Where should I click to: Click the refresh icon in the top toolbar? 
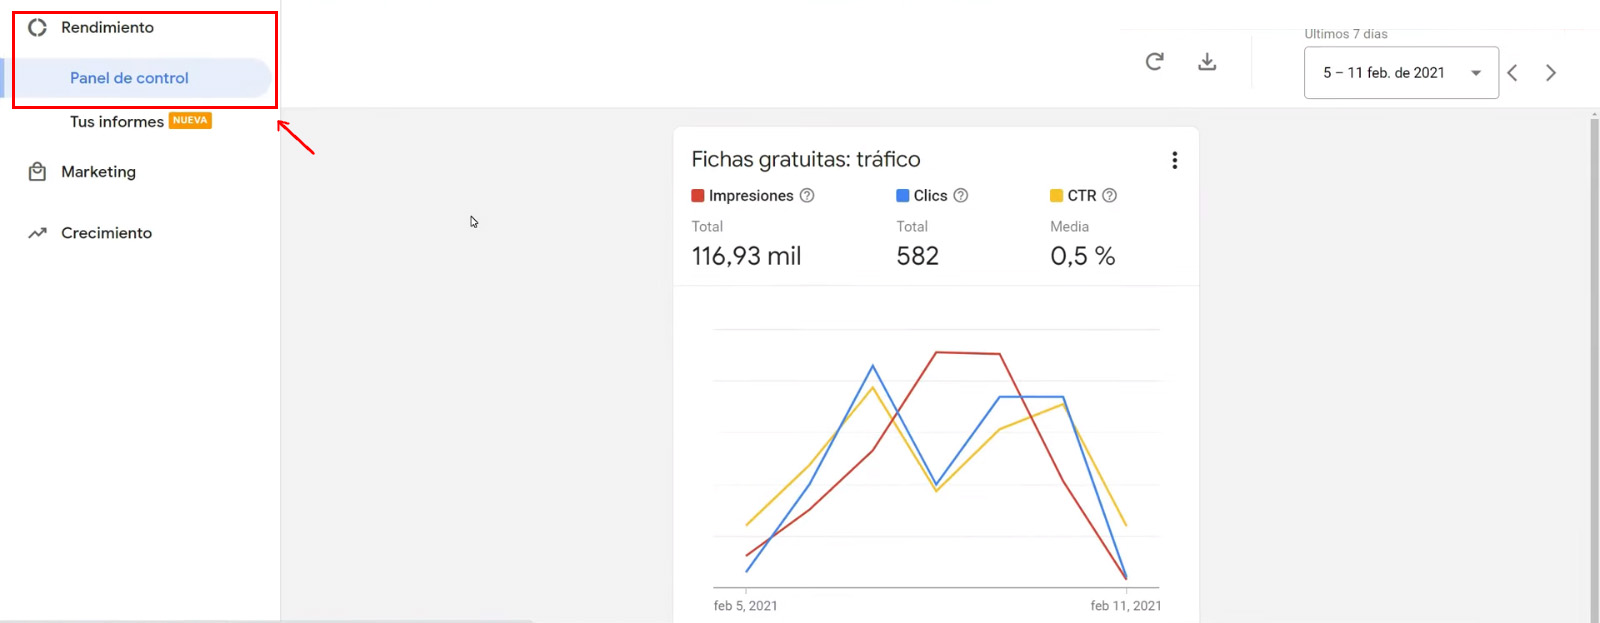(x=1154, y=62)
